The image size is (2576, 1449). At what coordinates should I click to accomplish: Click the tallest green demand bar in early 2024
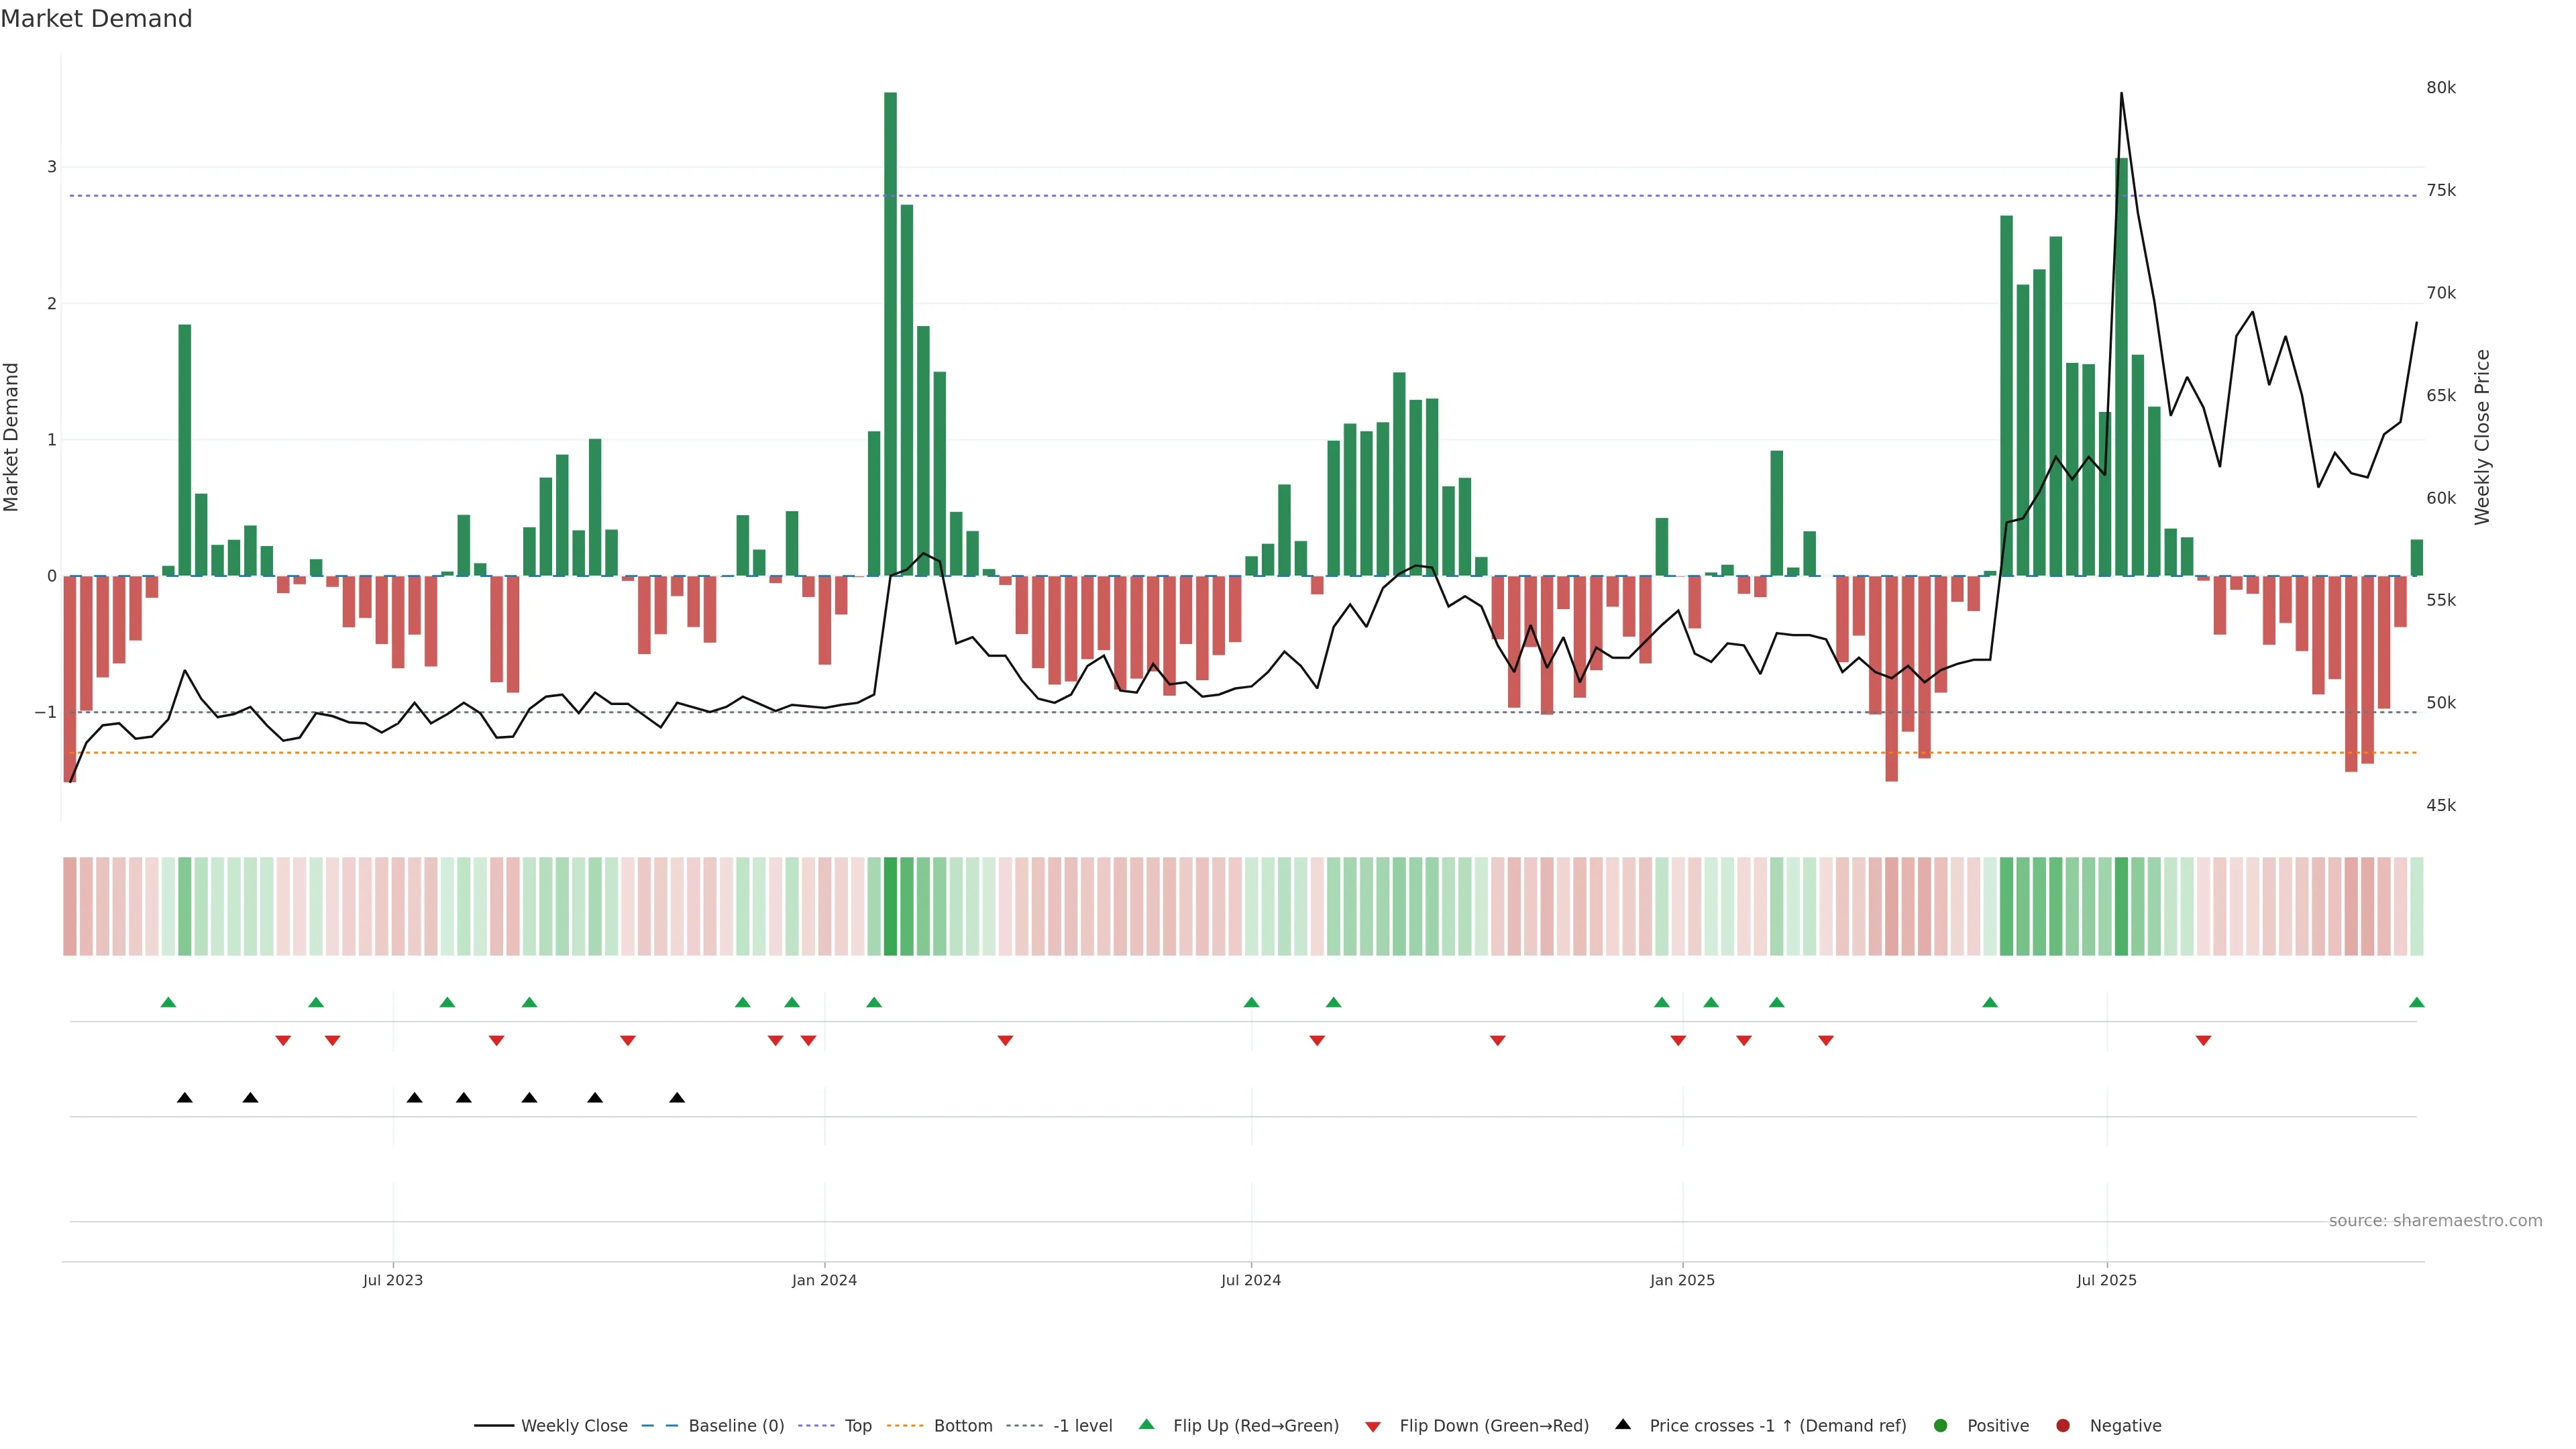point(890,330)
